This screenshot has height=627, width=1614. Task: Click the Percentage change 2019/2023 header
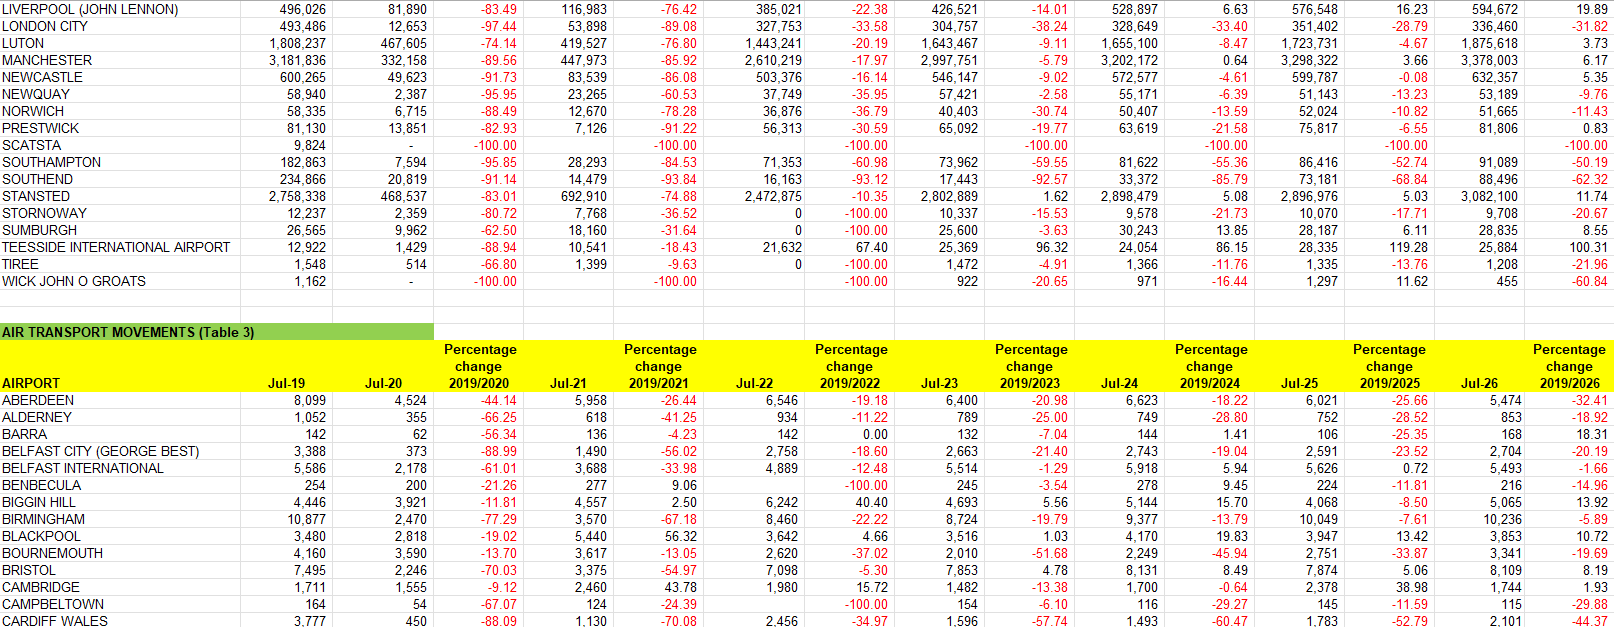[1031, 366]
